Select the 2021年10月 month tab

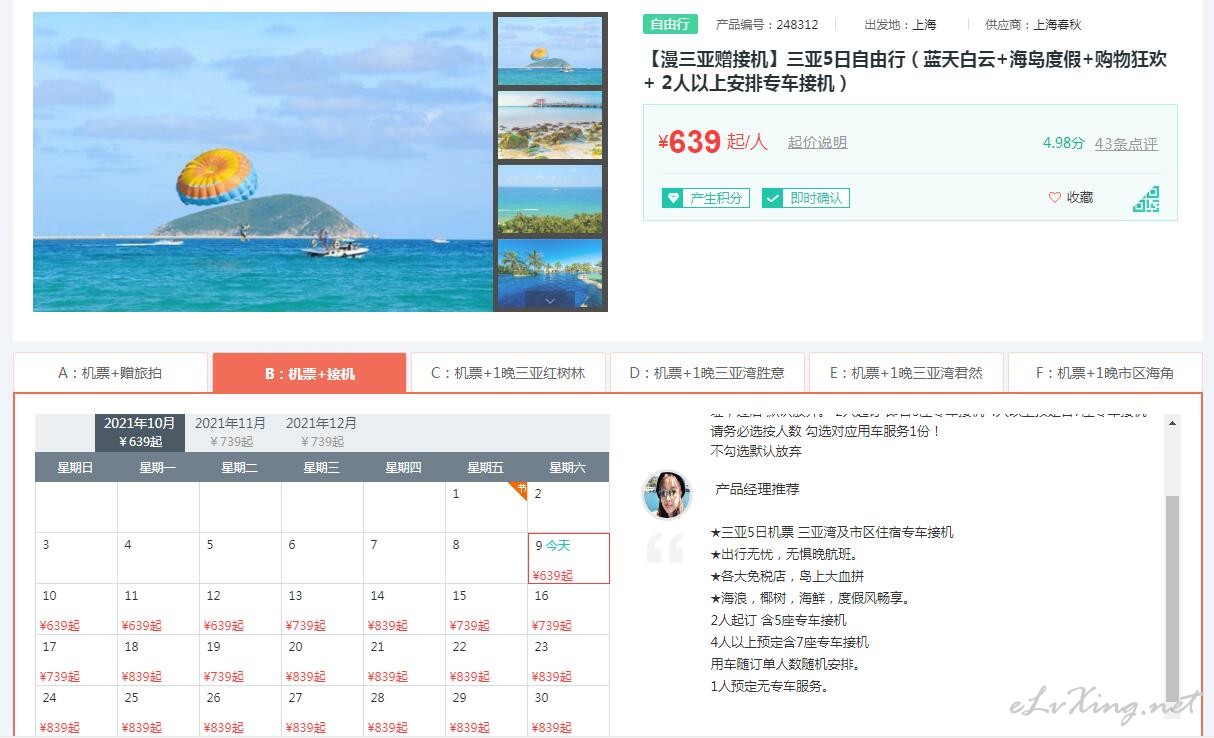click(140, 432)
